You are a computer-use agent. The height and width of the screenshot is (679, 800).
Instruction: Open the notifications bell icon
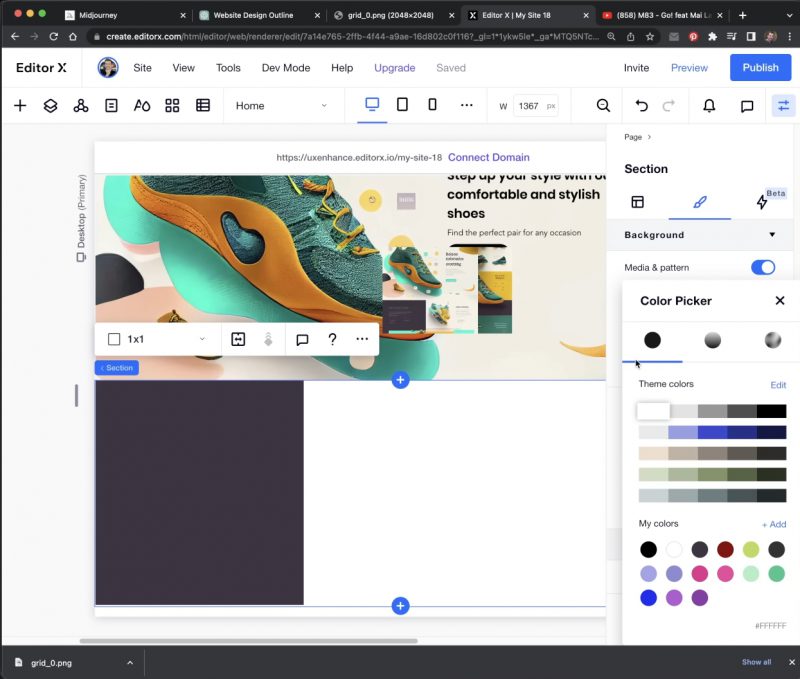[x=709, y=105]
